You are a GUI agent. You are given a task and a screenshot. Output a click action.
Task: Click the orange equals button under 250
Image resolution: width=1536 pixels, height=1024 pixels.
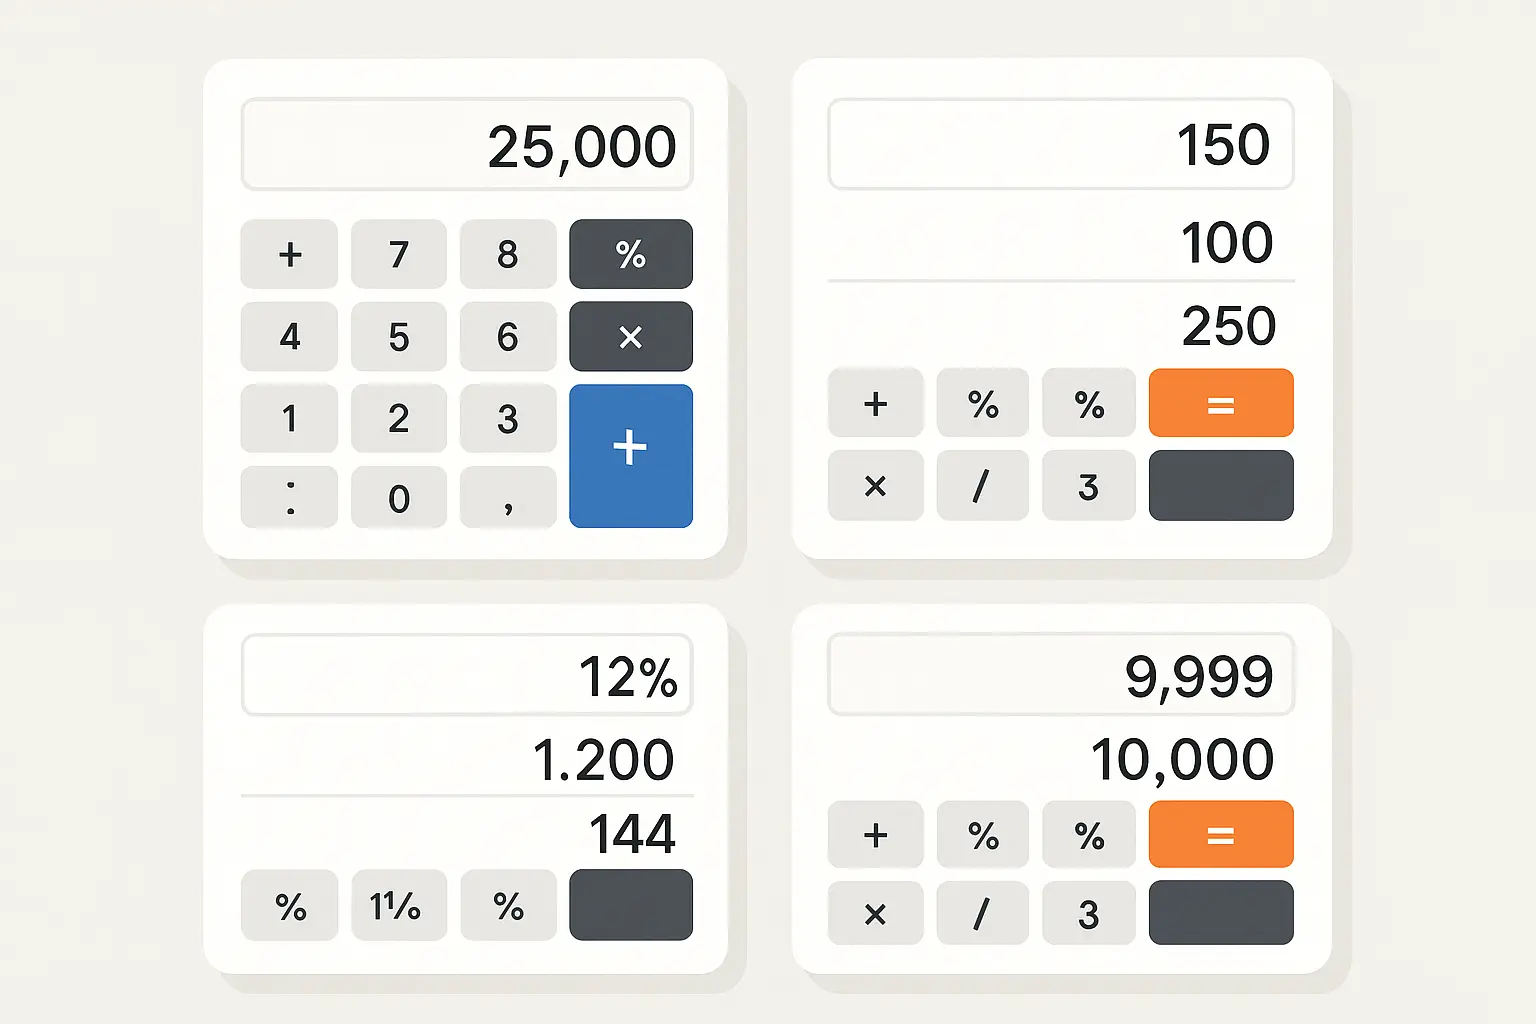1220,403
